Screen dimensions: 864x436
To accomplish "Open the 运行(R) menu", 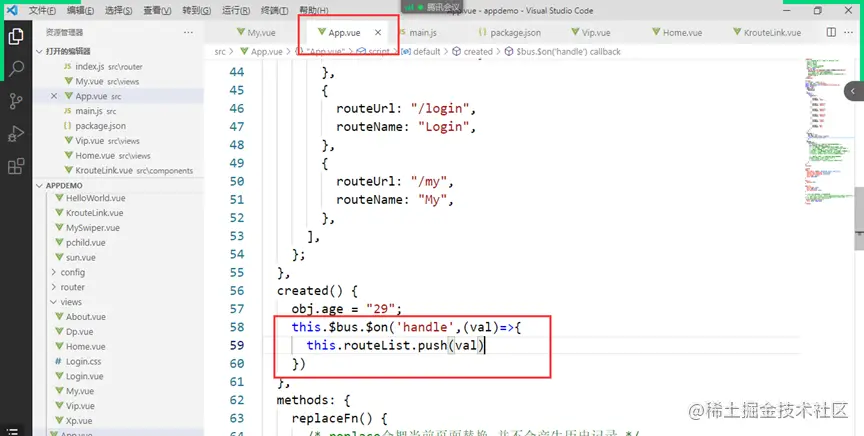I will [236, 10].
